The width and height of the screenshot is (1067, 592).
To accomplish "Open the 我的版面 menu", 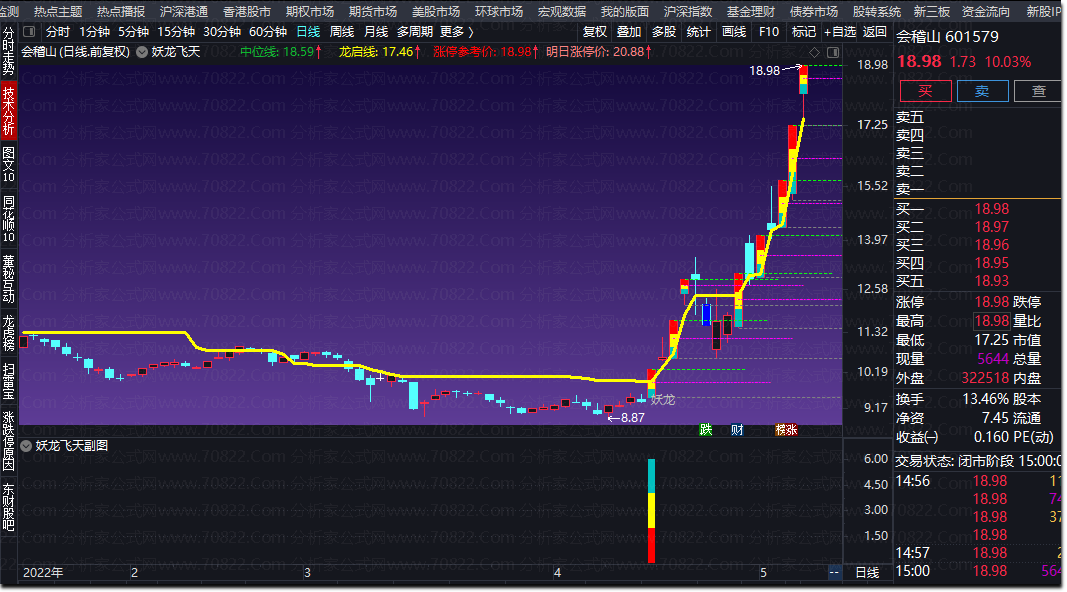I will pos(625,12).
